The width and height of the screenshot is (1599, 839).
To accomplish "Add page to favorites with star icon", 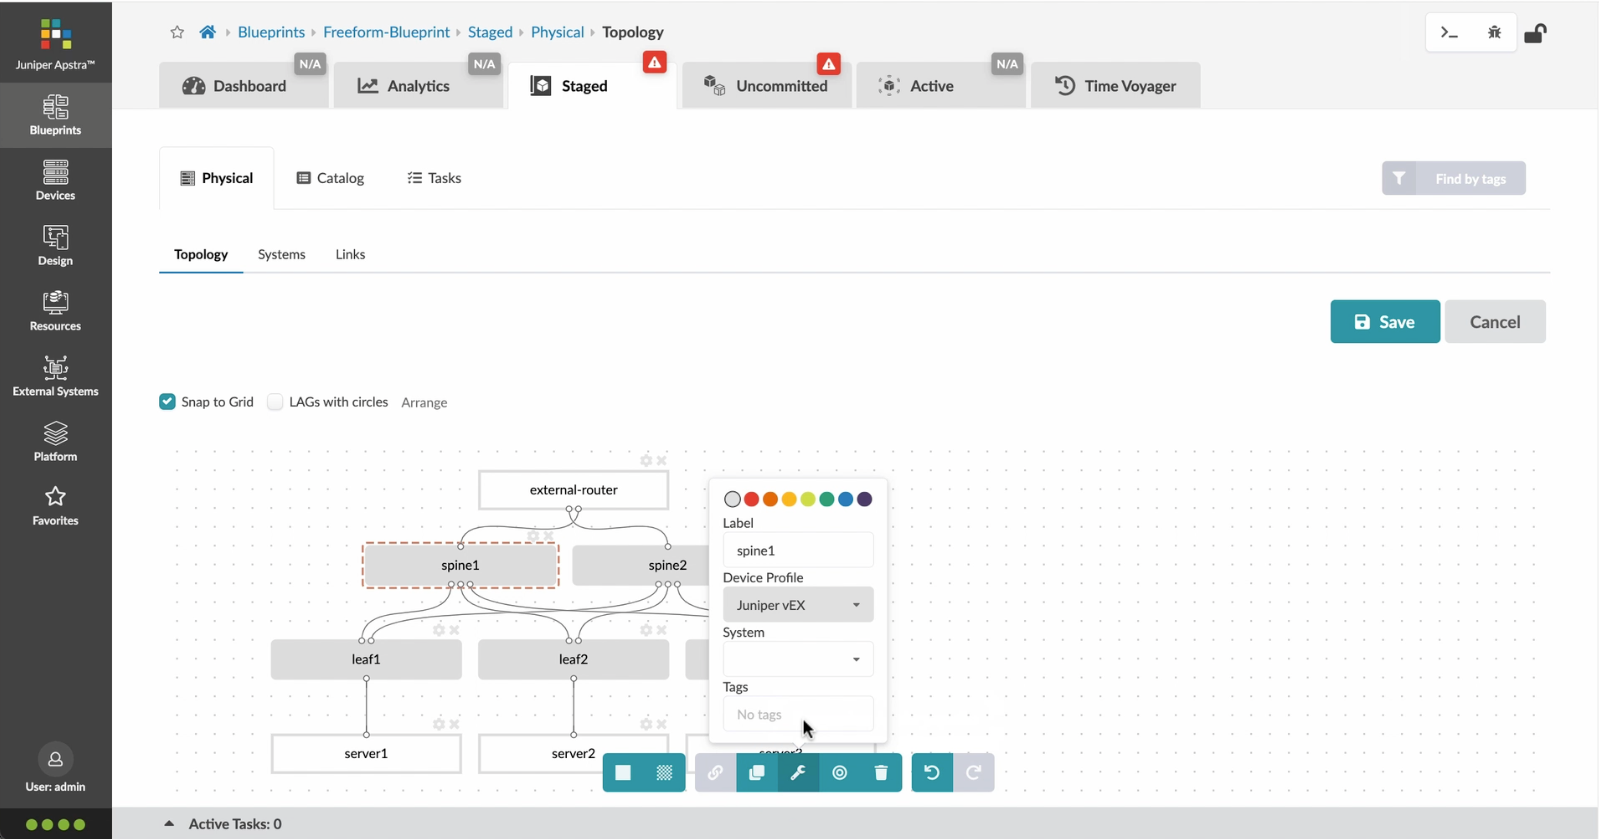I will tap(177, 32).
